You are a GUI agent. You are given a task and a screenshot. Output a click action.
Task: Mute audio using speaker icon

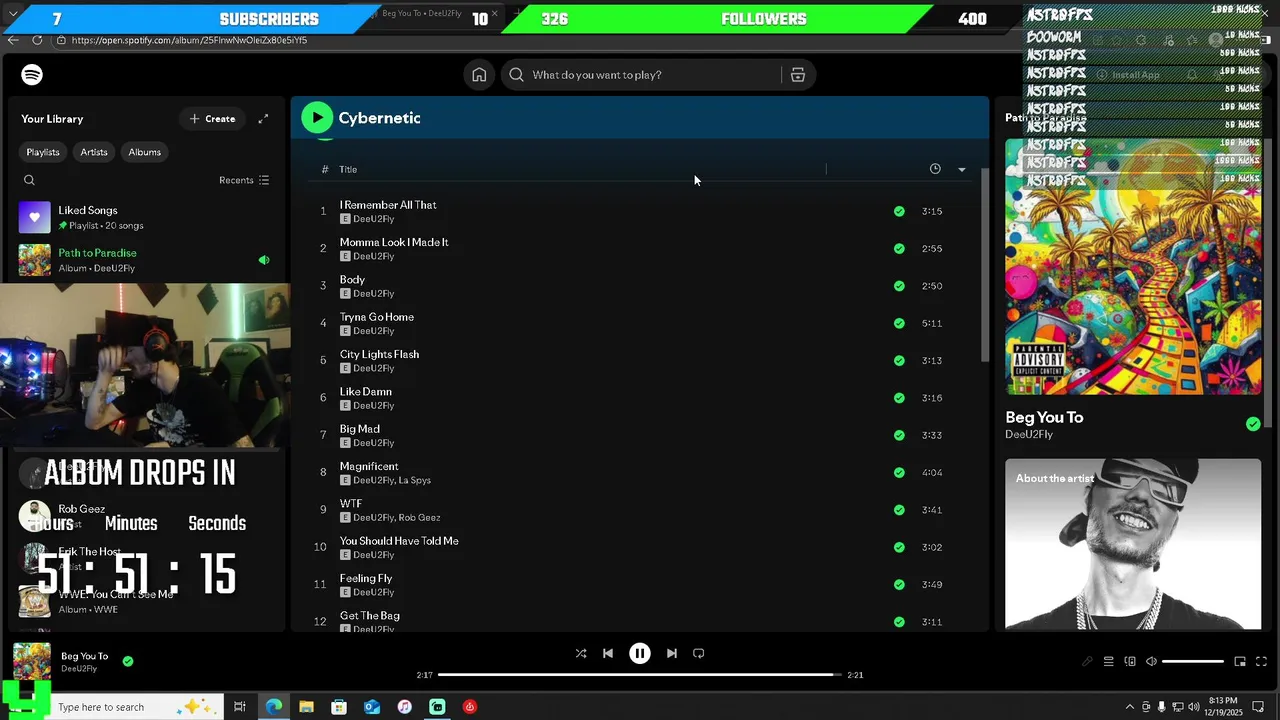[1151, 662]
